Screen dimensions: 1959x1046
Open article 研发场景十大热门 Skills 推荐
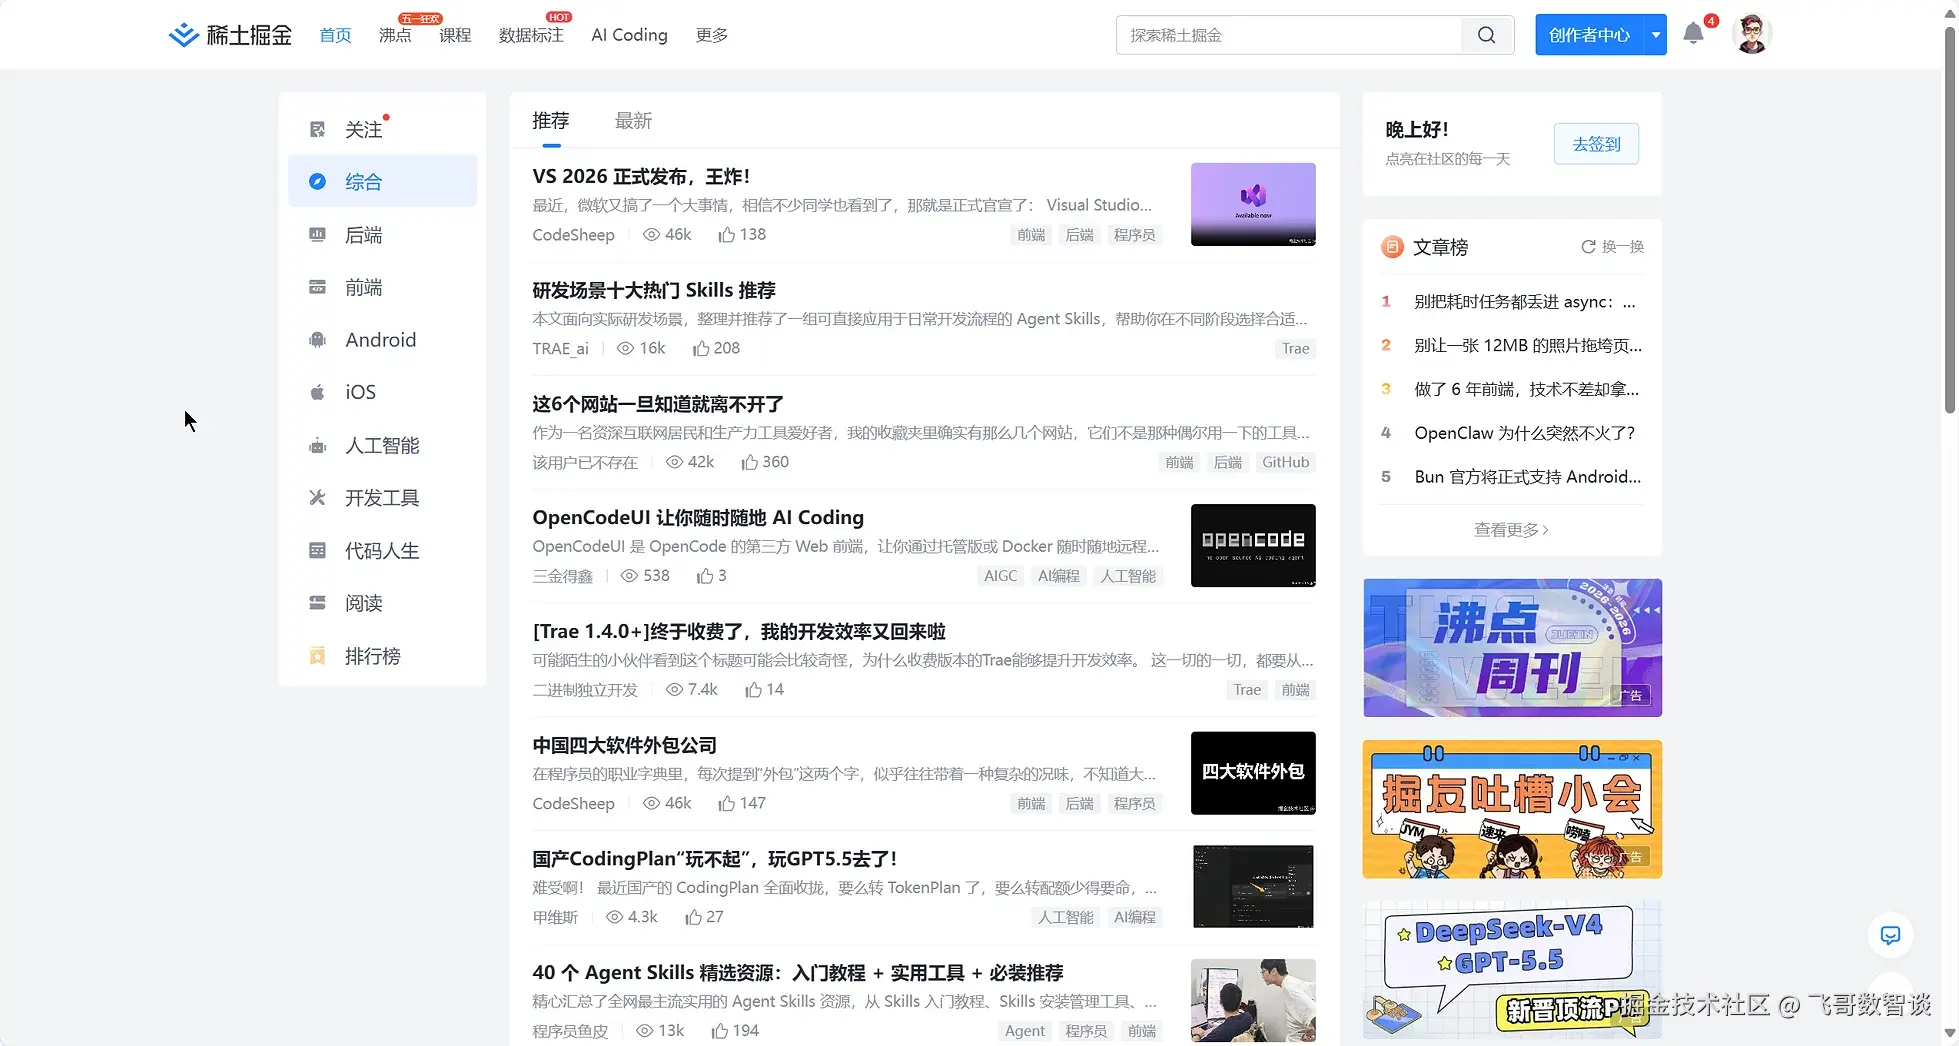(x=654, y=290)
